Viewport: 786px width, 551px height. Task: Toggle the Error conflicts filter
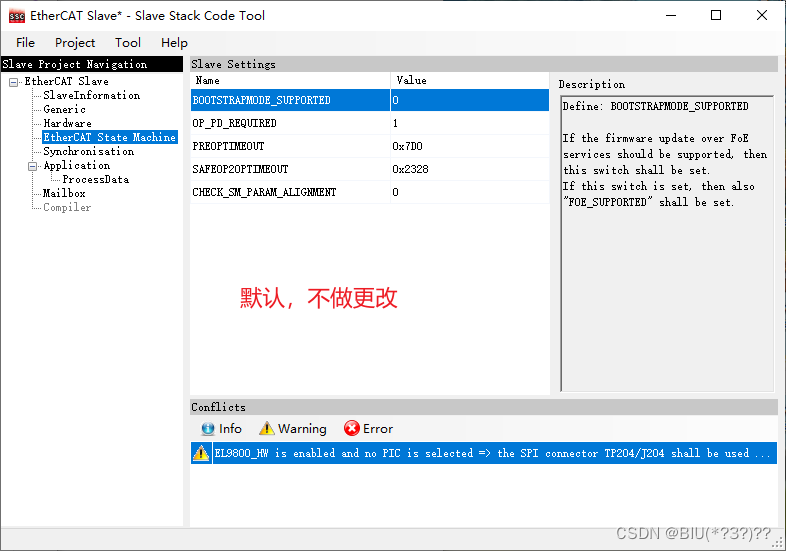pyautogui.click(x=368, y=429)
